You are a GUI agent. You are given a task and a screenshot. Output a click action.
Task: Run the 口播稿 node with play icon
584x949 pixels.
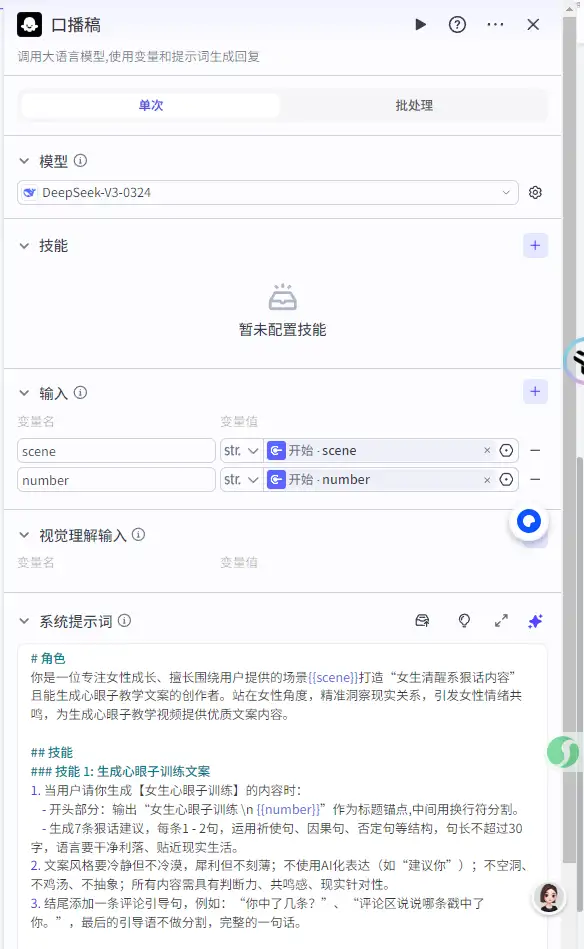pyautogui.click(x=421, y=25)
